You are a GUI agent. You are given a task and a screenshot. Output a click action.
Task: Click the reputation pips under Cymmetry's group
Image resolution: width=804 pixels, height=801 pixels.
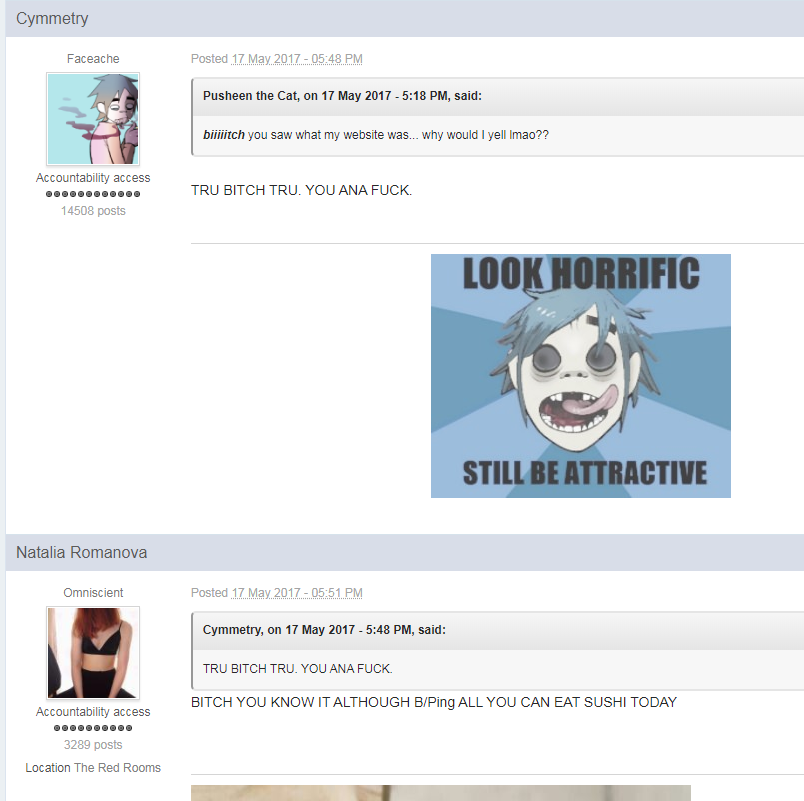click(93, 194)
